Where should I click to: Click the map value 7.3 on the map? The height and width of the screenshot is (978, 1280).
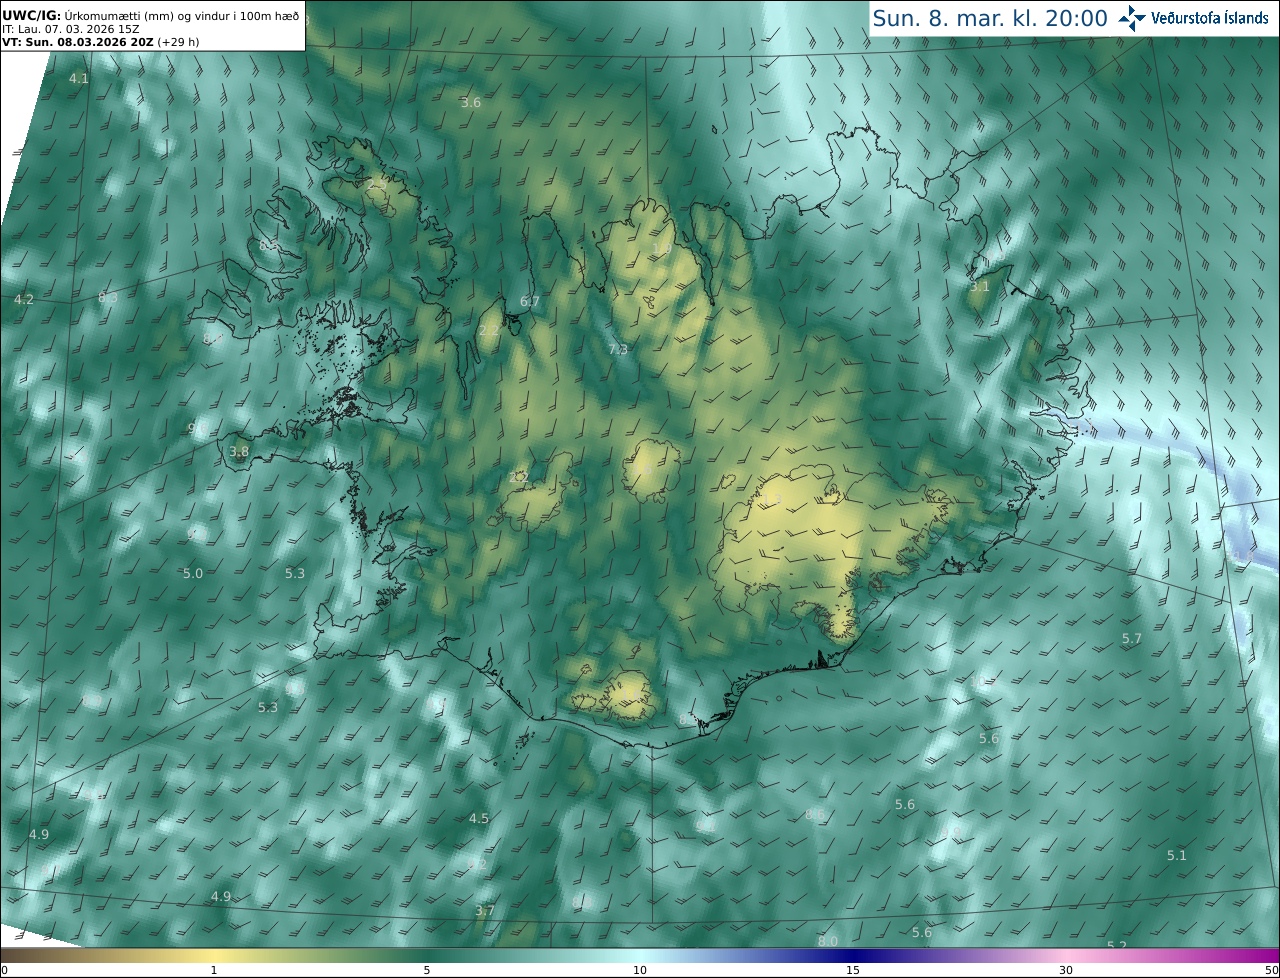tap(618, 349)
